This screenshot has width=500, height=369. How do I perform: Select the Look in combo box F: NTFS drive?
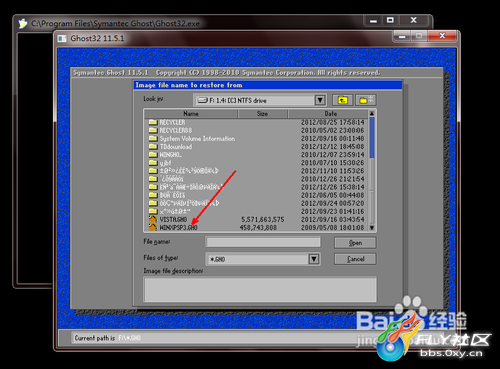[259, 100]
